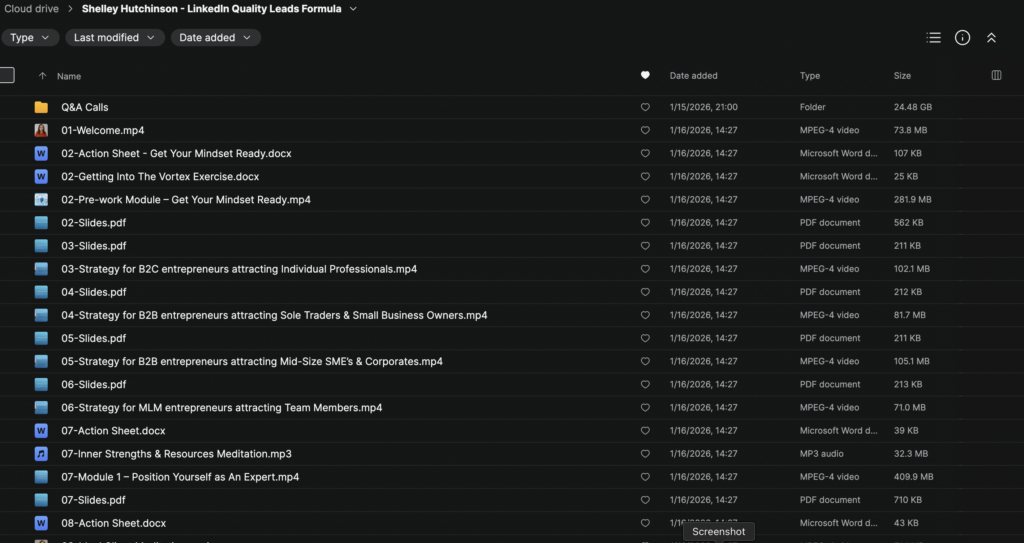Open the info panel icon
Image resolution: width=1024 pixels, height=543 pixels.
click(x=962, y=38)
